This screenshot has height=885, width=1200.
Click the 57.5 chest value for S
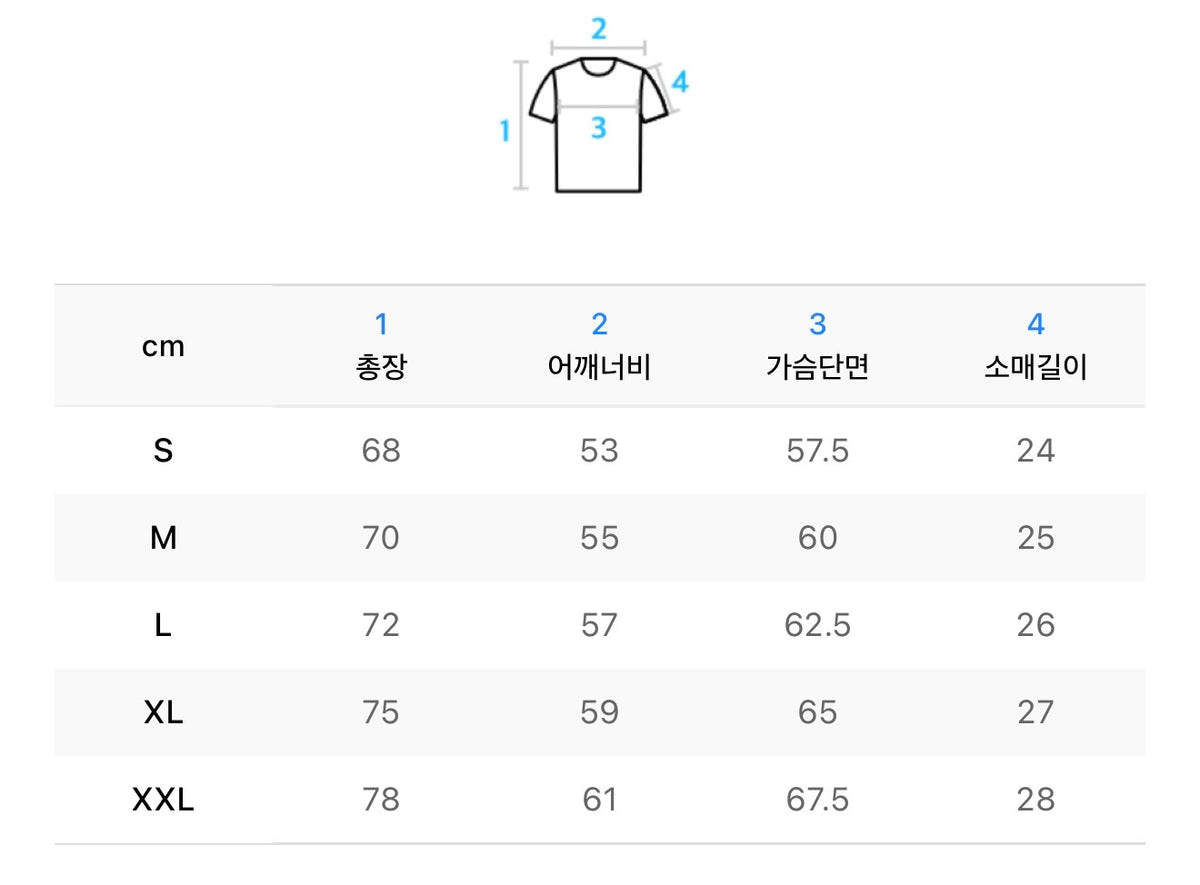pos(817,451)
